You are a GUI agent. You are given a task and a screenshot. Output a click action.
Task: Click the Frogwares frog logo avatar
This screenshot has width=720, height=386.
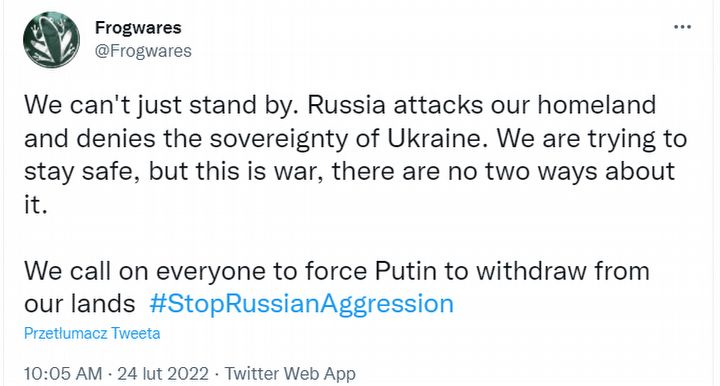pos(51,39)
